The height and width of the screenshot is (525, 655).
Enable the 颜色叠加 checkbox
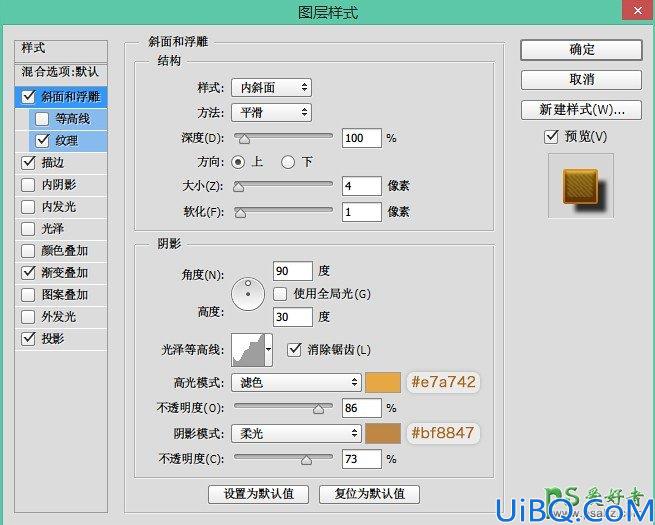click(28, 251)
